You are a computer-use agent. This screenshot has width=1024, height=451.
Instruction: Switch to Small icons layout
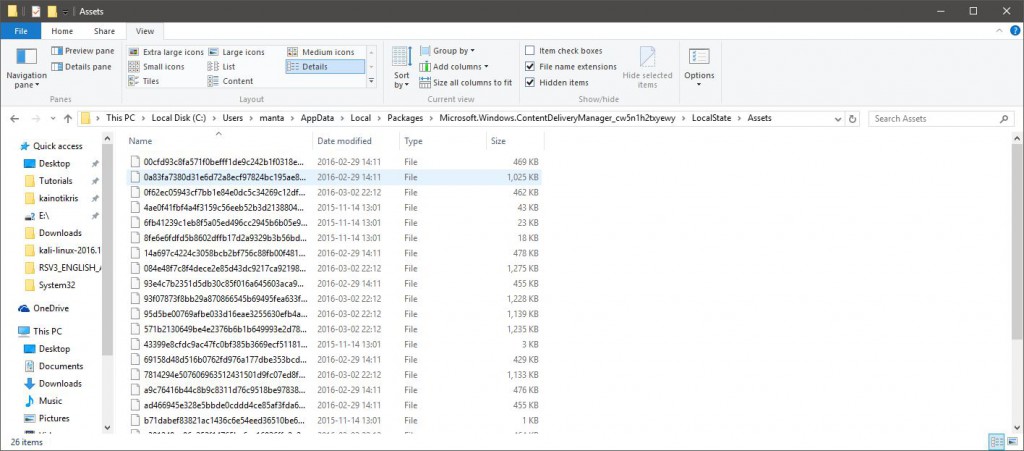pyautogui.click(x=156, y=67)
